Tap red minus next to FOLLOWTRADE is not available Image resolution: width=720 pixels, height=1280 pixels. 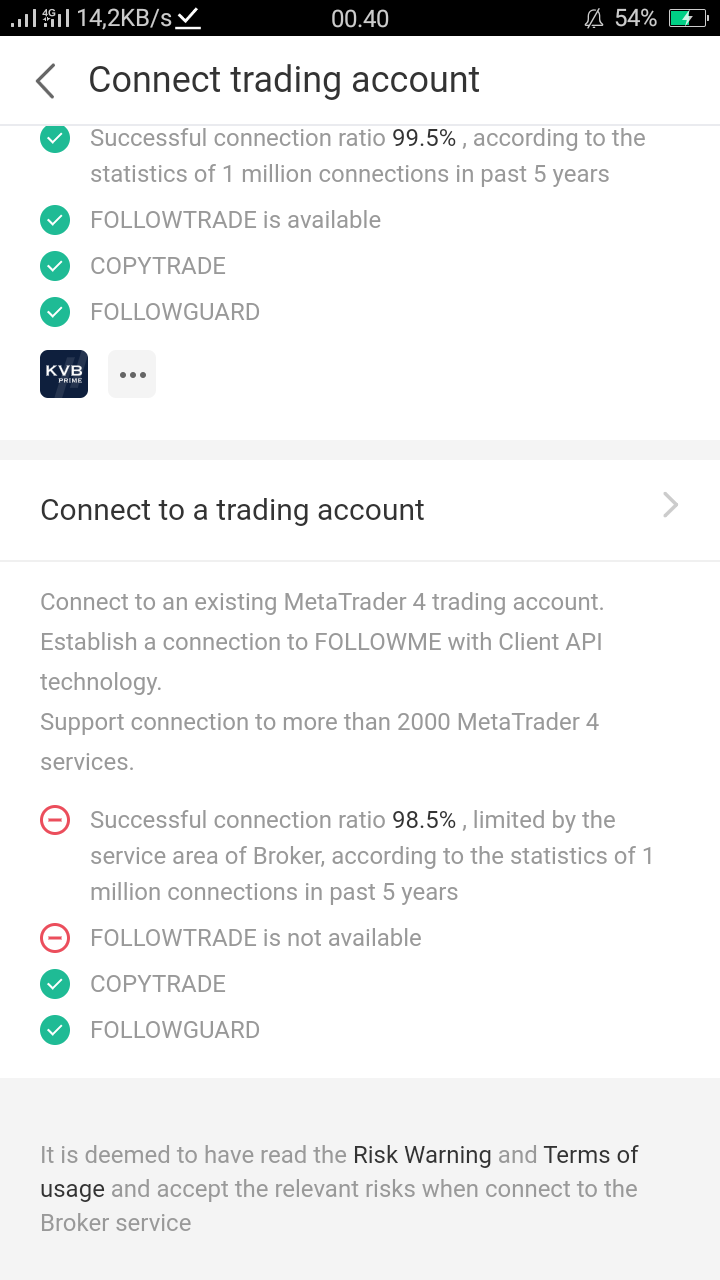click(55, 938)
